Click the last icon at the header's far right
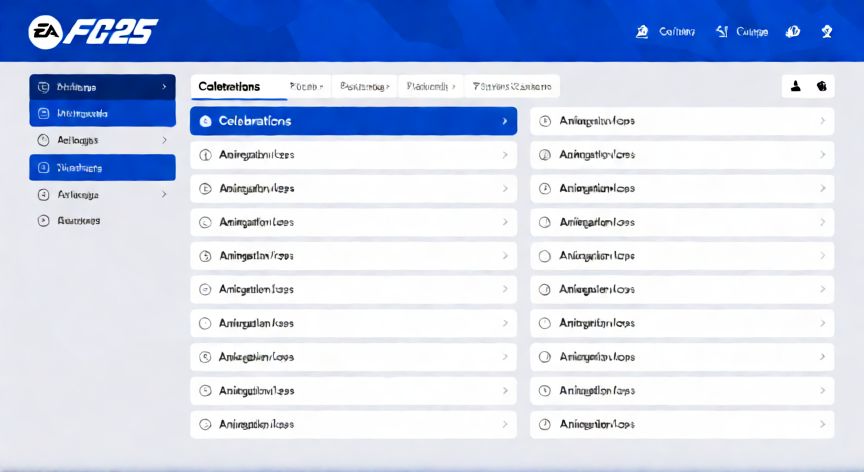This screenshot has height=472, width=864. point(827,32)
